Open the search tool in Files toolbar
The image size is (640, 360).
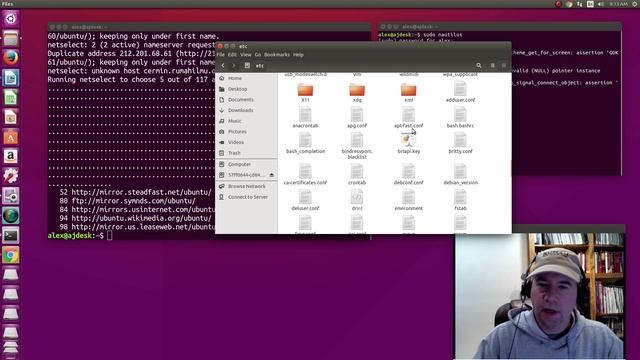click(478, 65)
